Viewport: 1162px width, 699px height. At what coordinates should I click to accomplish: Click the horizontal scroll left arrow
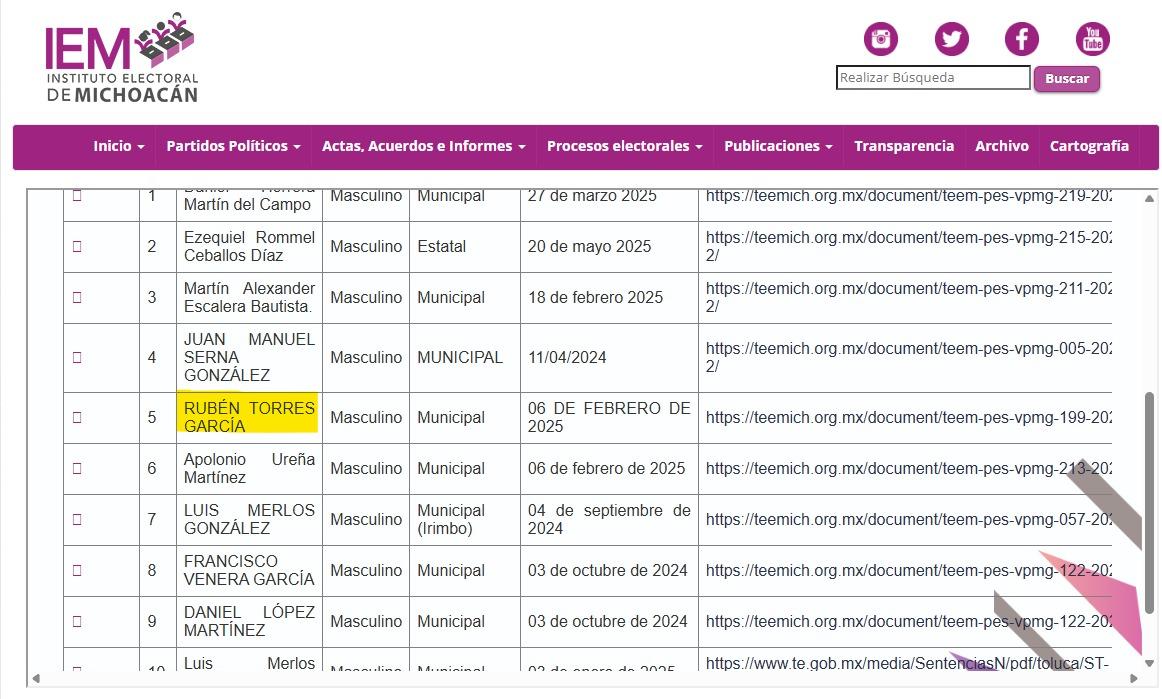[x=36, y=679]
